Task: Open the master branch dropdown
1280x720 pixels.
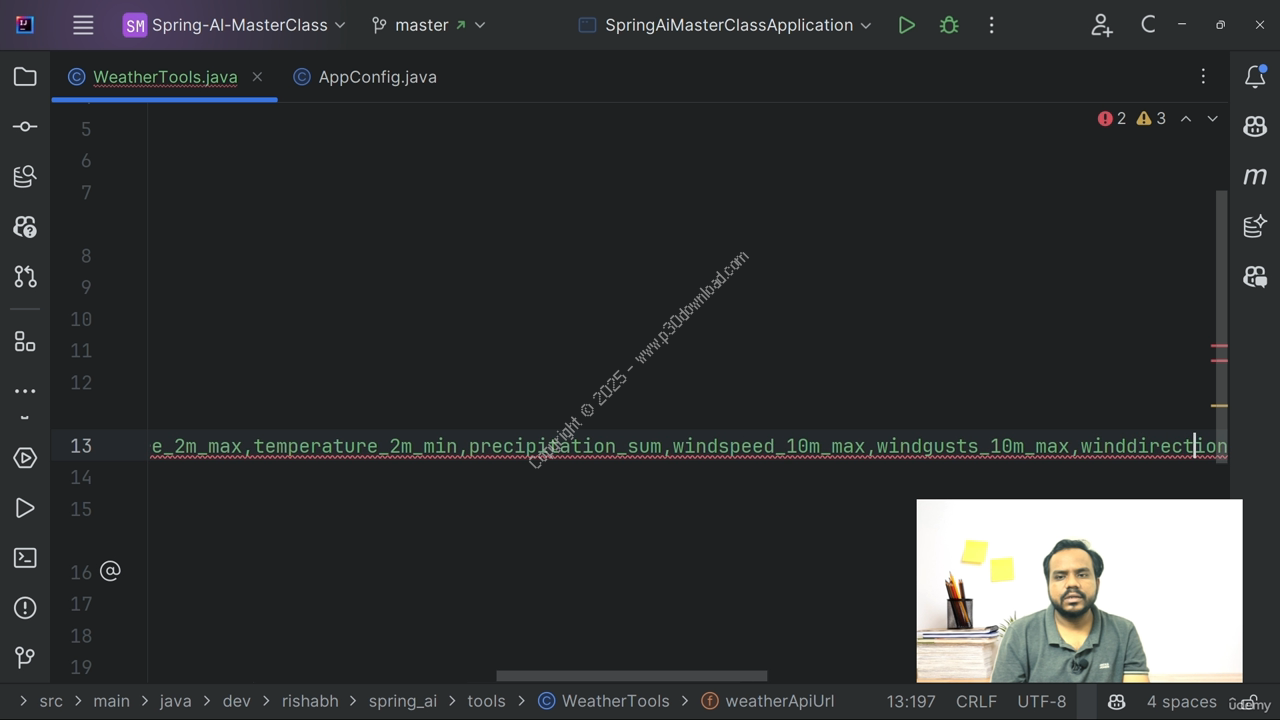Action: pyautogui.click(x=428, y=25)
